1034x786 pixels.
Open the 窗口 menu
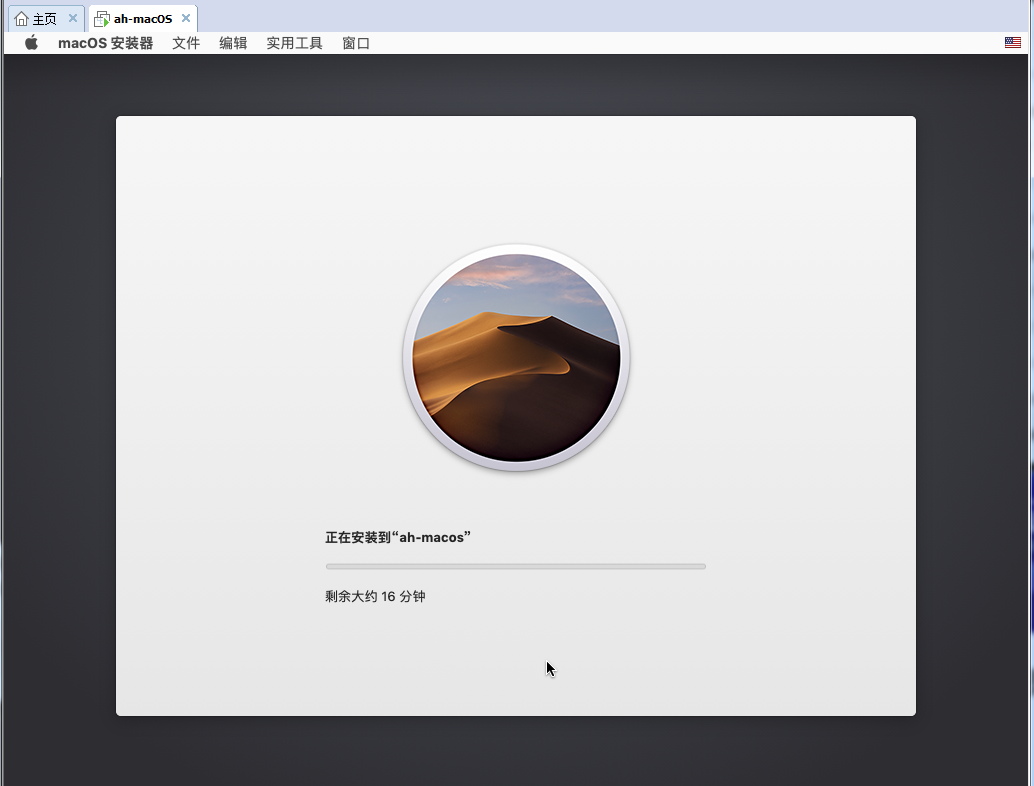pyautogui.click(x=356, y=43)
